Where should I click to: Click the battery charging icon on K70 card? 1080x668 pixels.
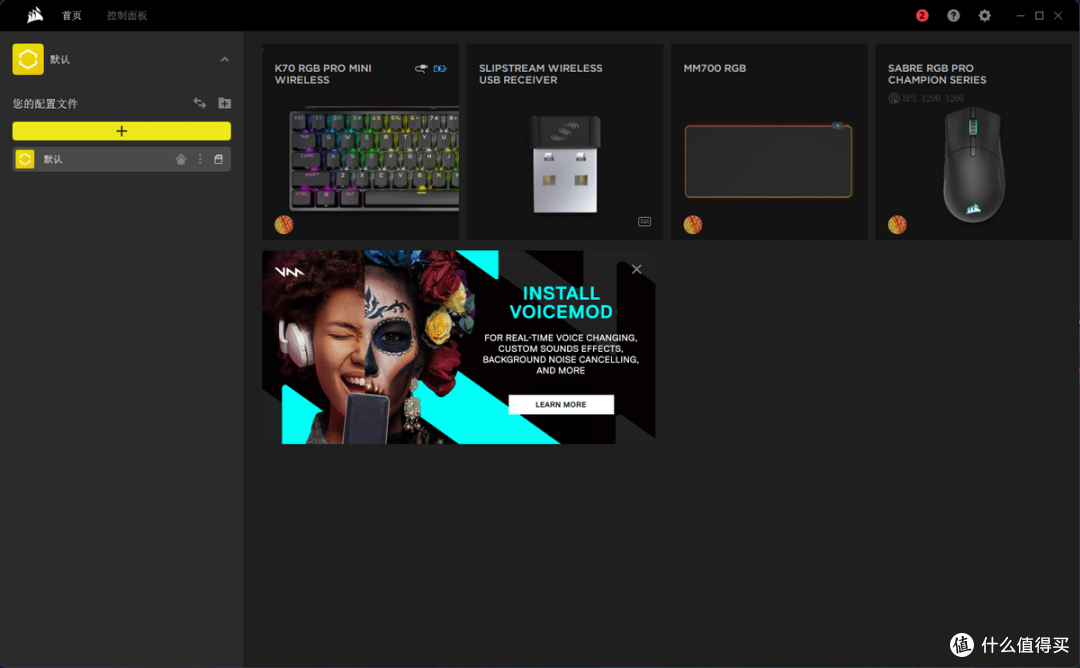tap(439, 68)
